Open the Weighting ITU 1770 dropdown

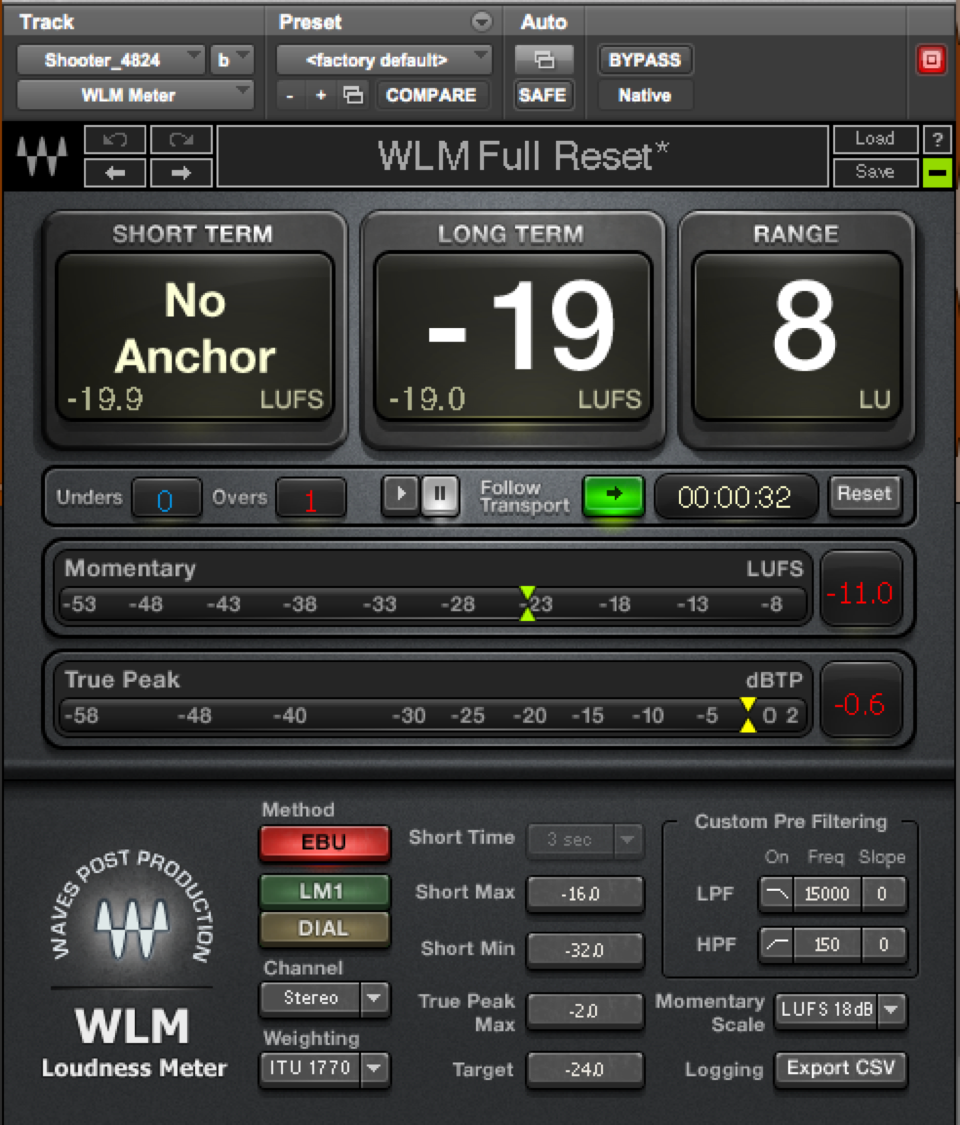coord(324,1068)
